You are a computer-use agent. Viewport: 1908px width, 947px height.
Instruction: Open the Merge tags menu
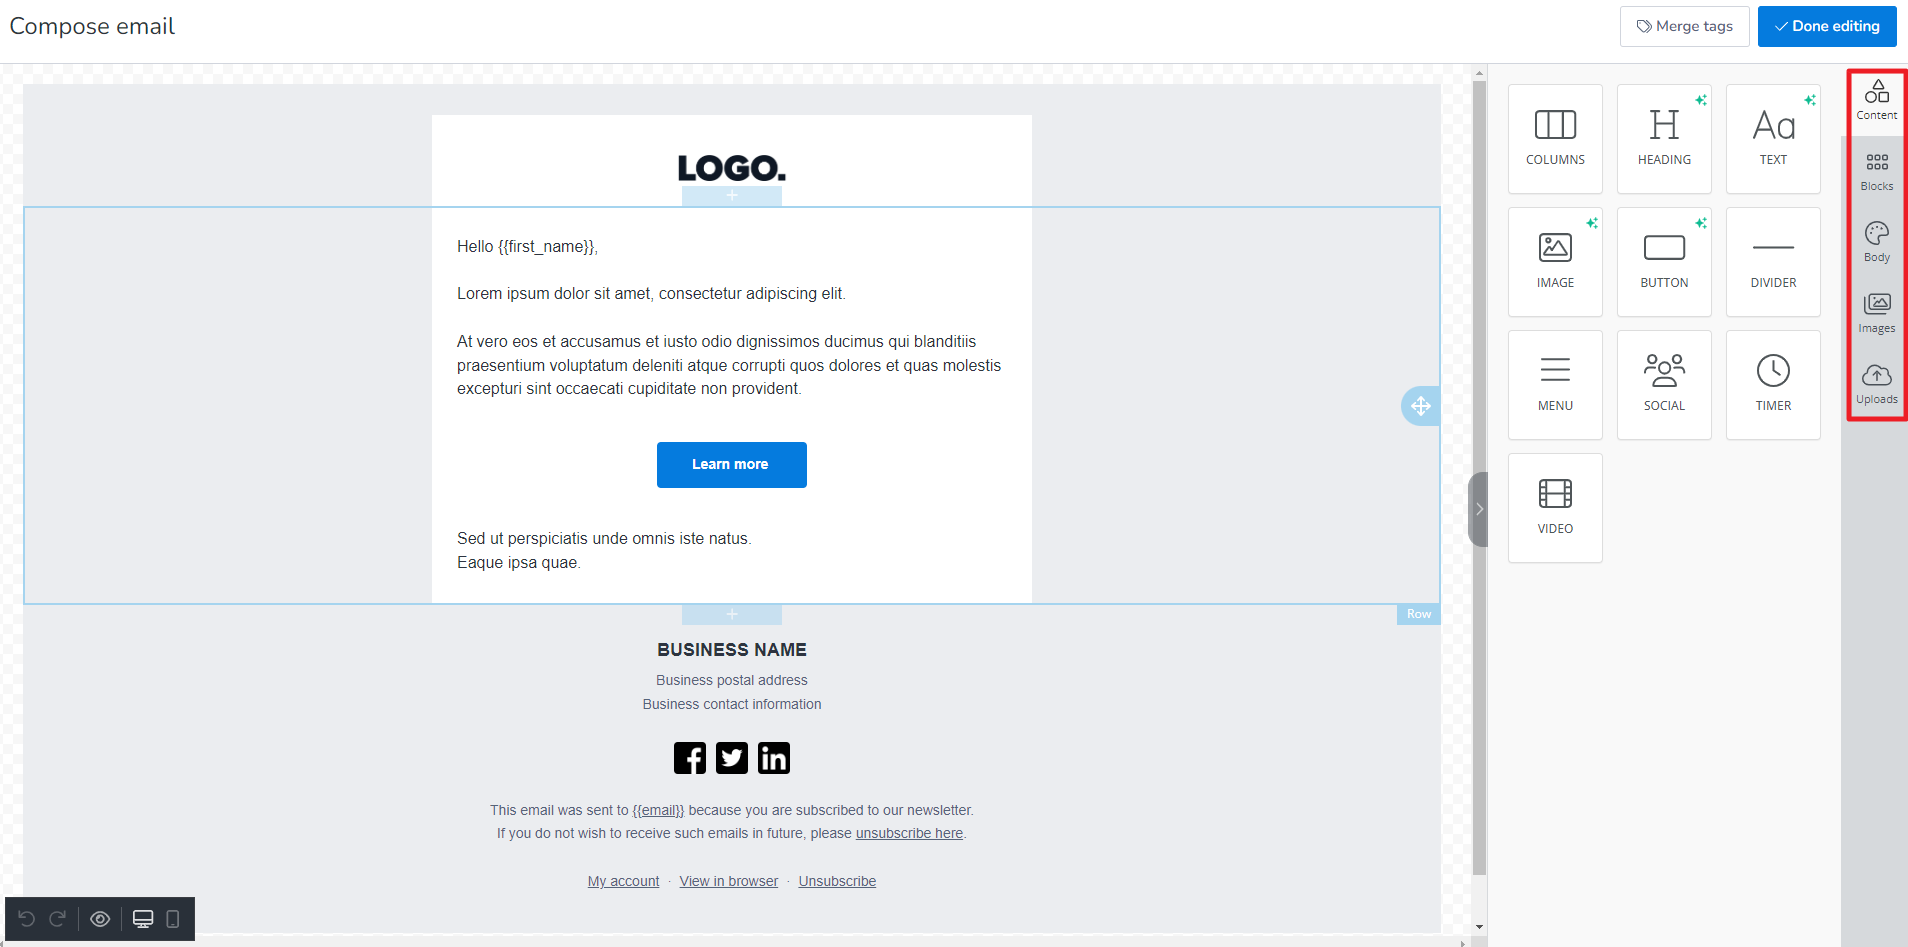pos(1684,26)
